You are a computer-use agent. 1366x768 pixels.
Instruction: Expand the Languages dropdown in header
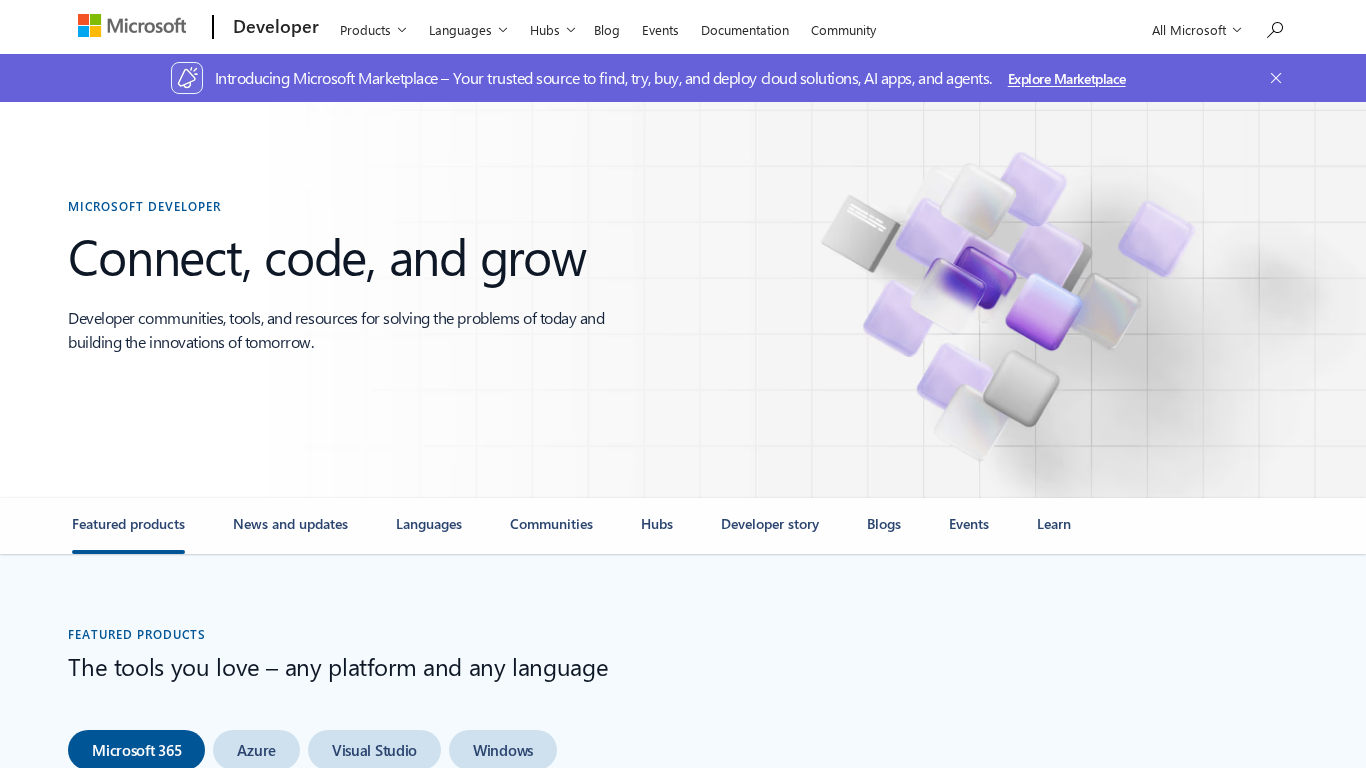click(468, 30)
